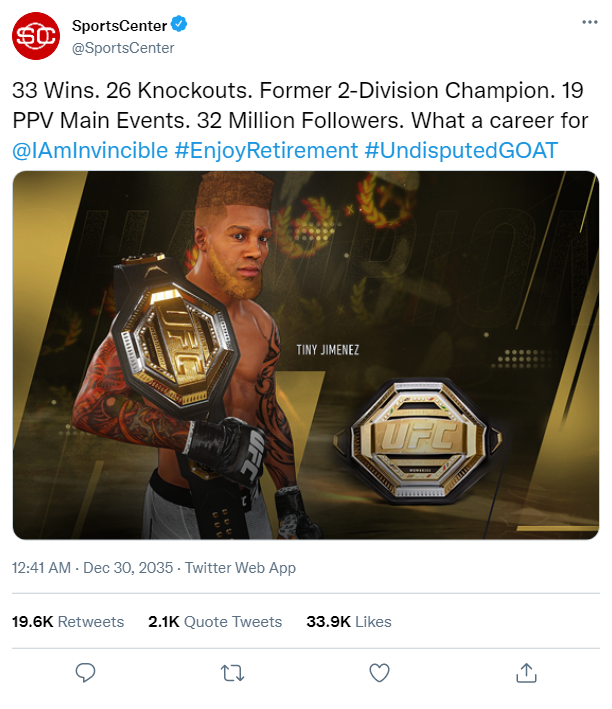
Task: Open the #UndisputedGOAT hashtag
Action: (461, 150)
